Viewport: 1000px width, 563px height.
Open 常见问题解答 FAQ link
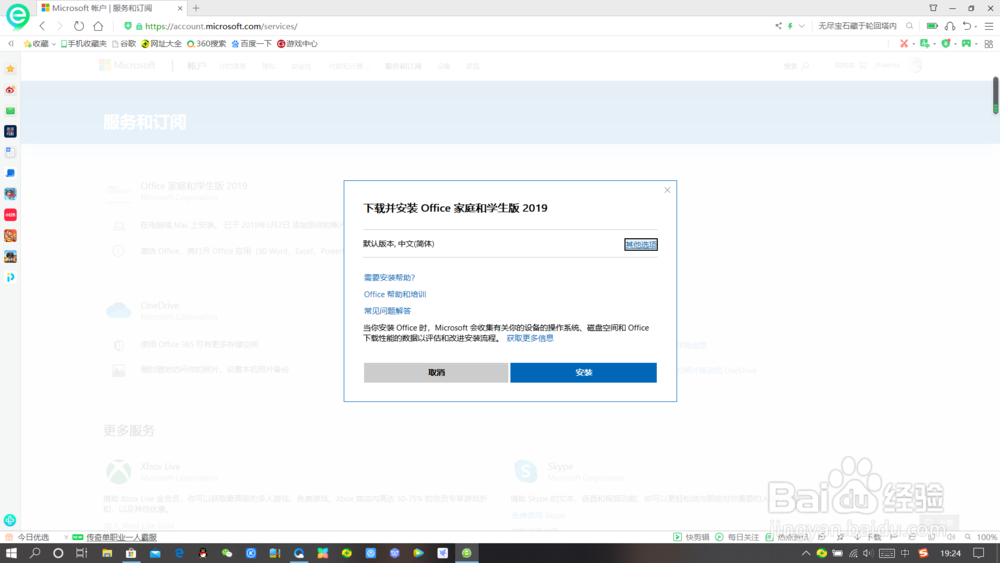[x=387, y=311]
